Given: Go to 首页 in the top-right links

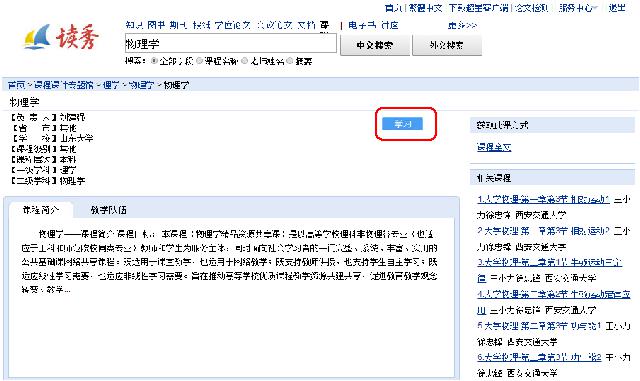Looking at the screenshot, I should [x=393, y=8].
